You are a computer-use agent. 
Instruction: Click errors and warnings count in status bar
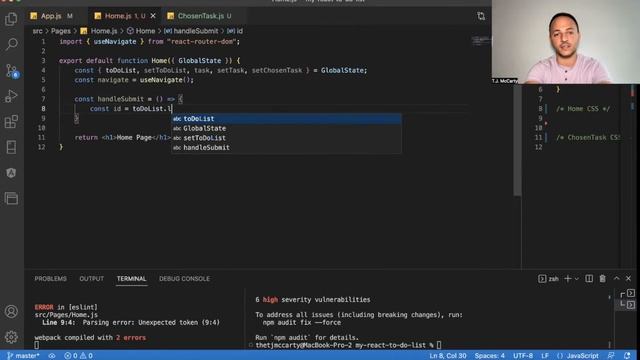(x=78, y=356)
